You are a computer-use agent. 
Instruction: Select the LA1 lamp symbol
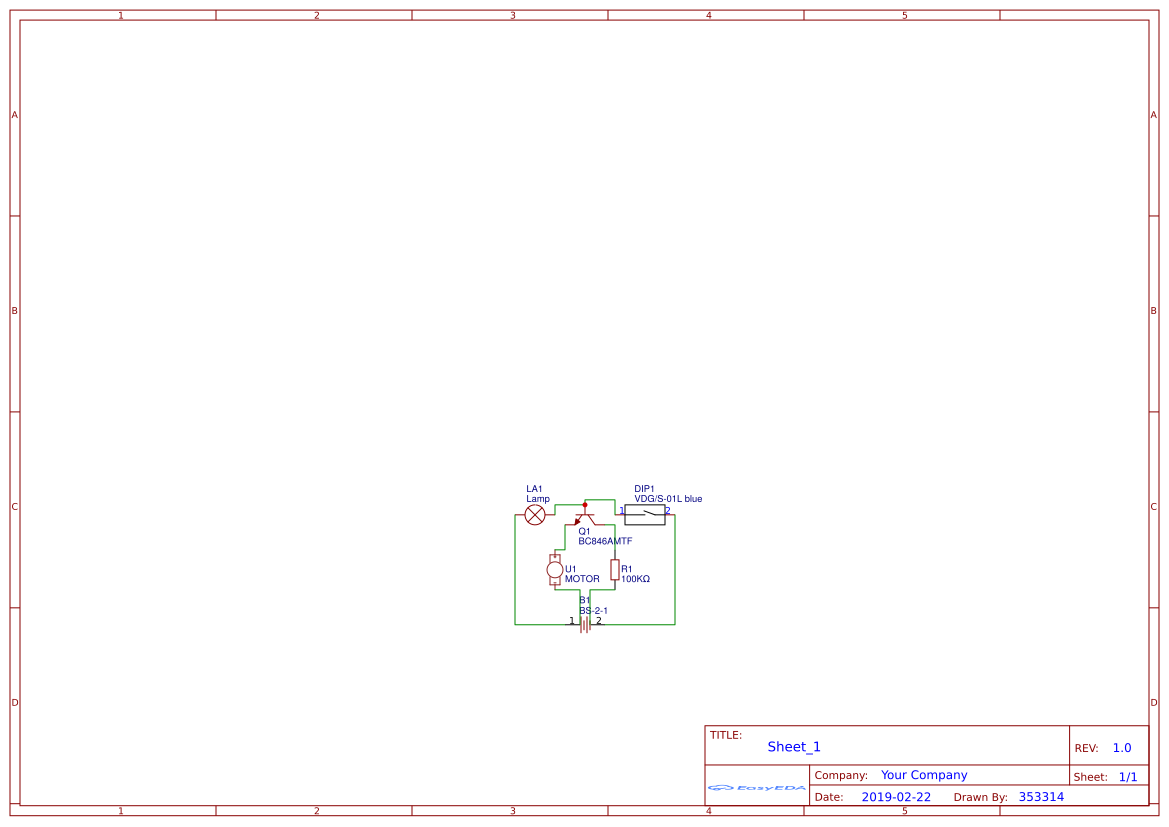535,515
